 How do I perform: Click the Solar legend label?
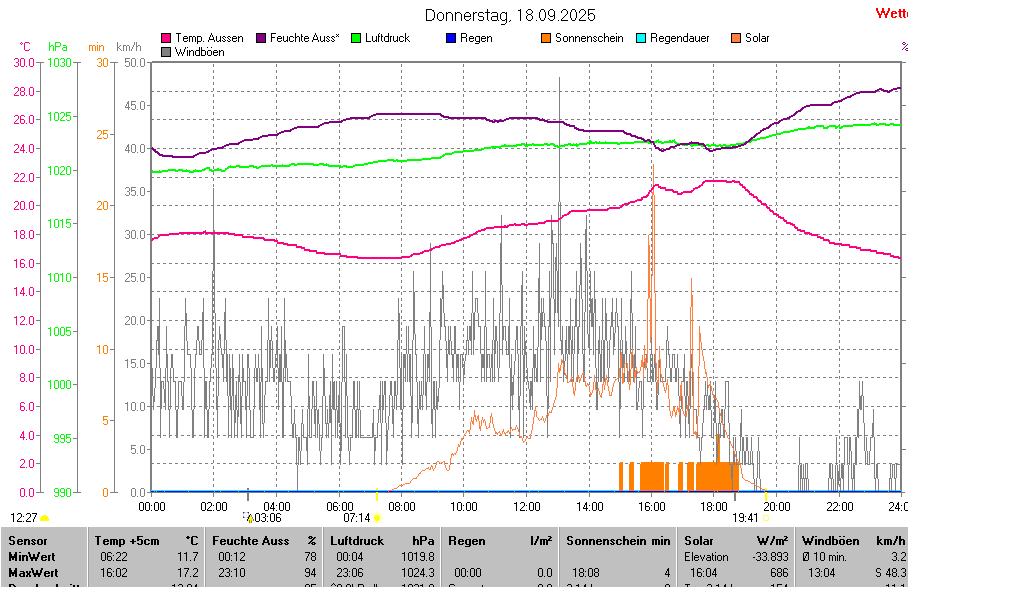coord(757,38)
